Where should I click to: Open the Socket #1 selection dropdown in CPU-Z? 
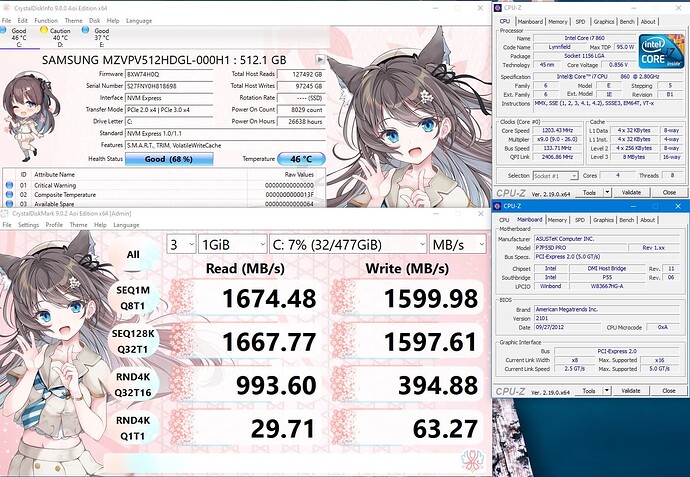tap(555, 176)
